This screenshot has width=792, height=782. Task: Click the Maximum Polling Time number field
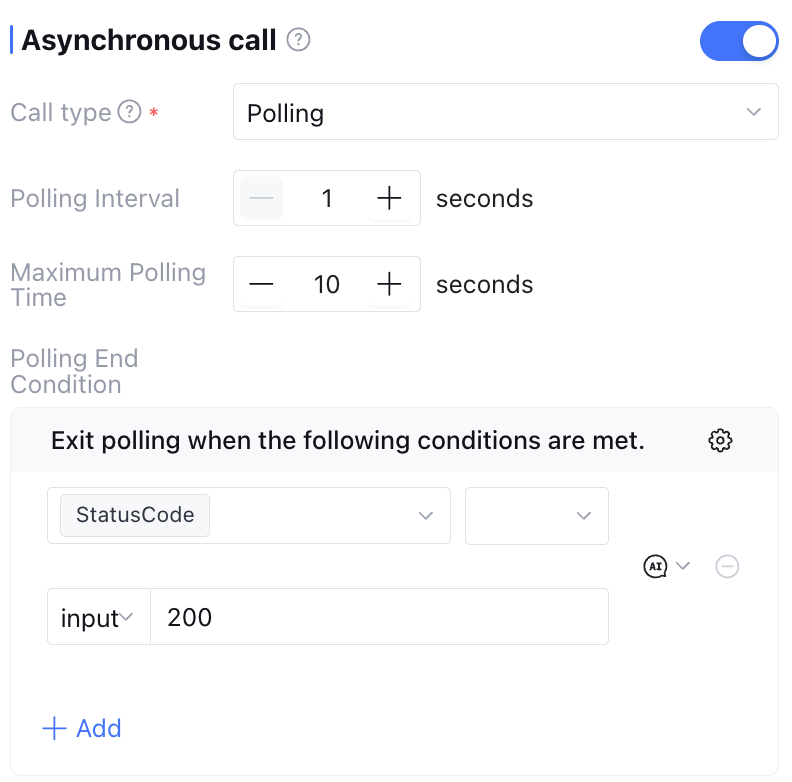click(x=326, y=284)
